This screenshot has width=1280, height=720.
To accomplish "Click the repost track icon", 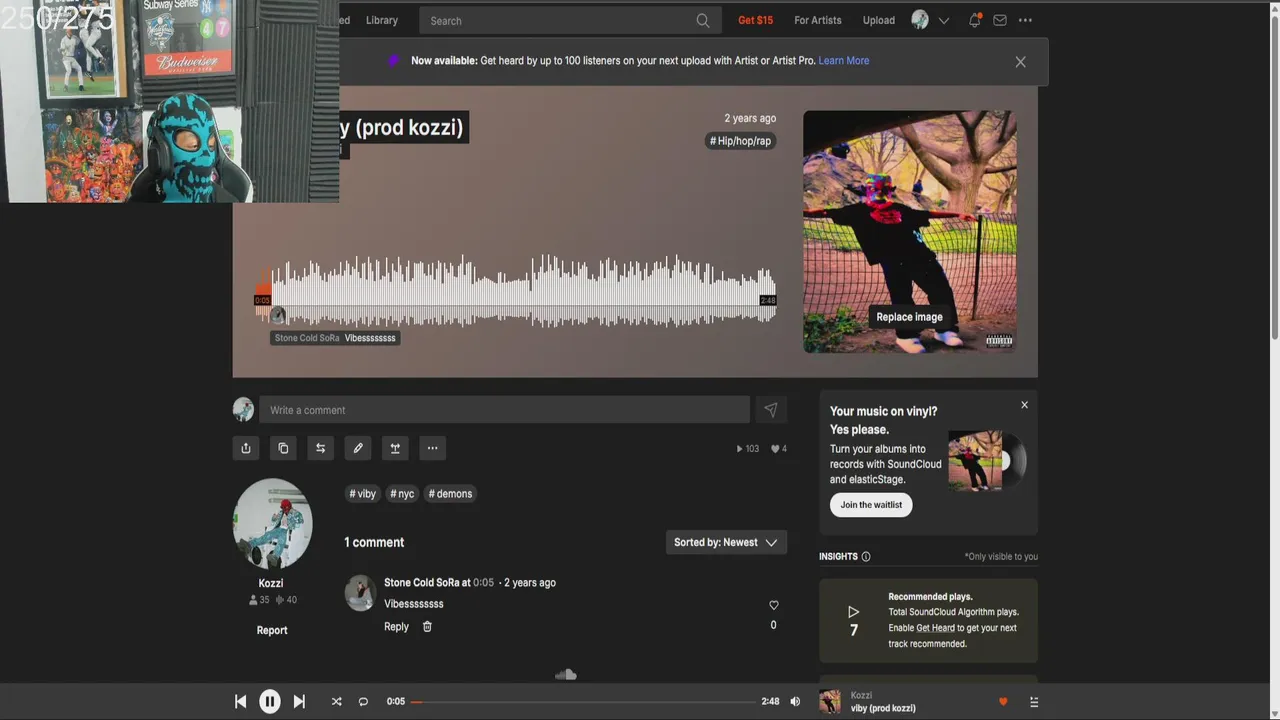I will [x=320, y=448].
